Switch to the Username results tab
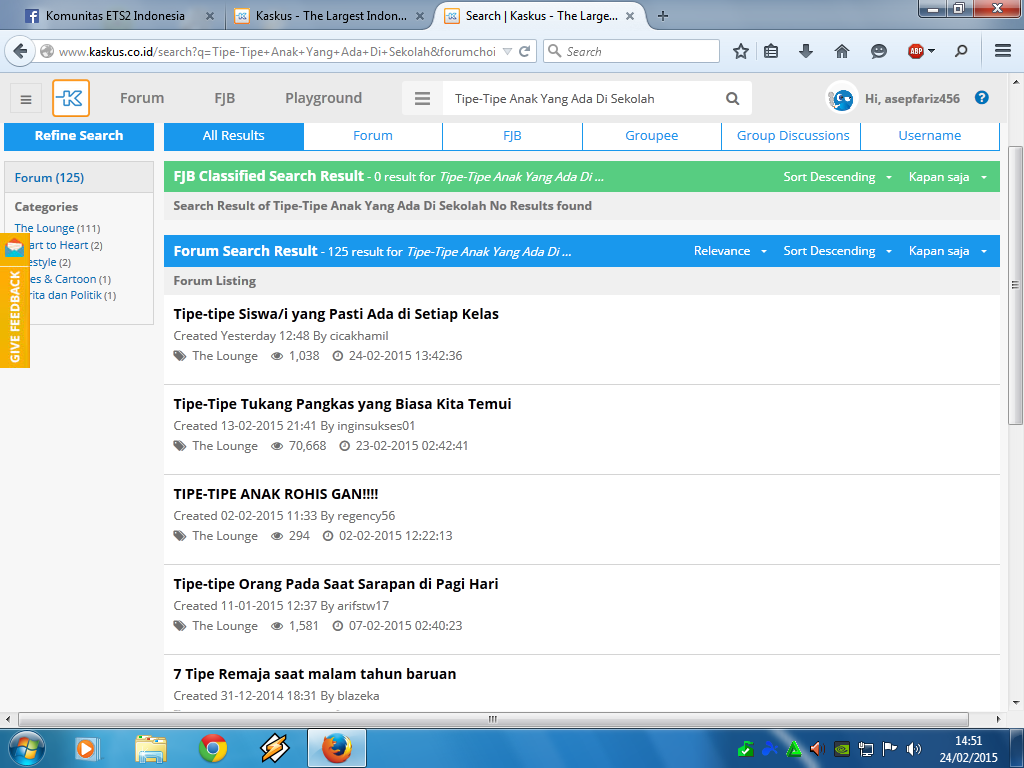Viewport: 1024px width, 768px height. pos(930,136)
